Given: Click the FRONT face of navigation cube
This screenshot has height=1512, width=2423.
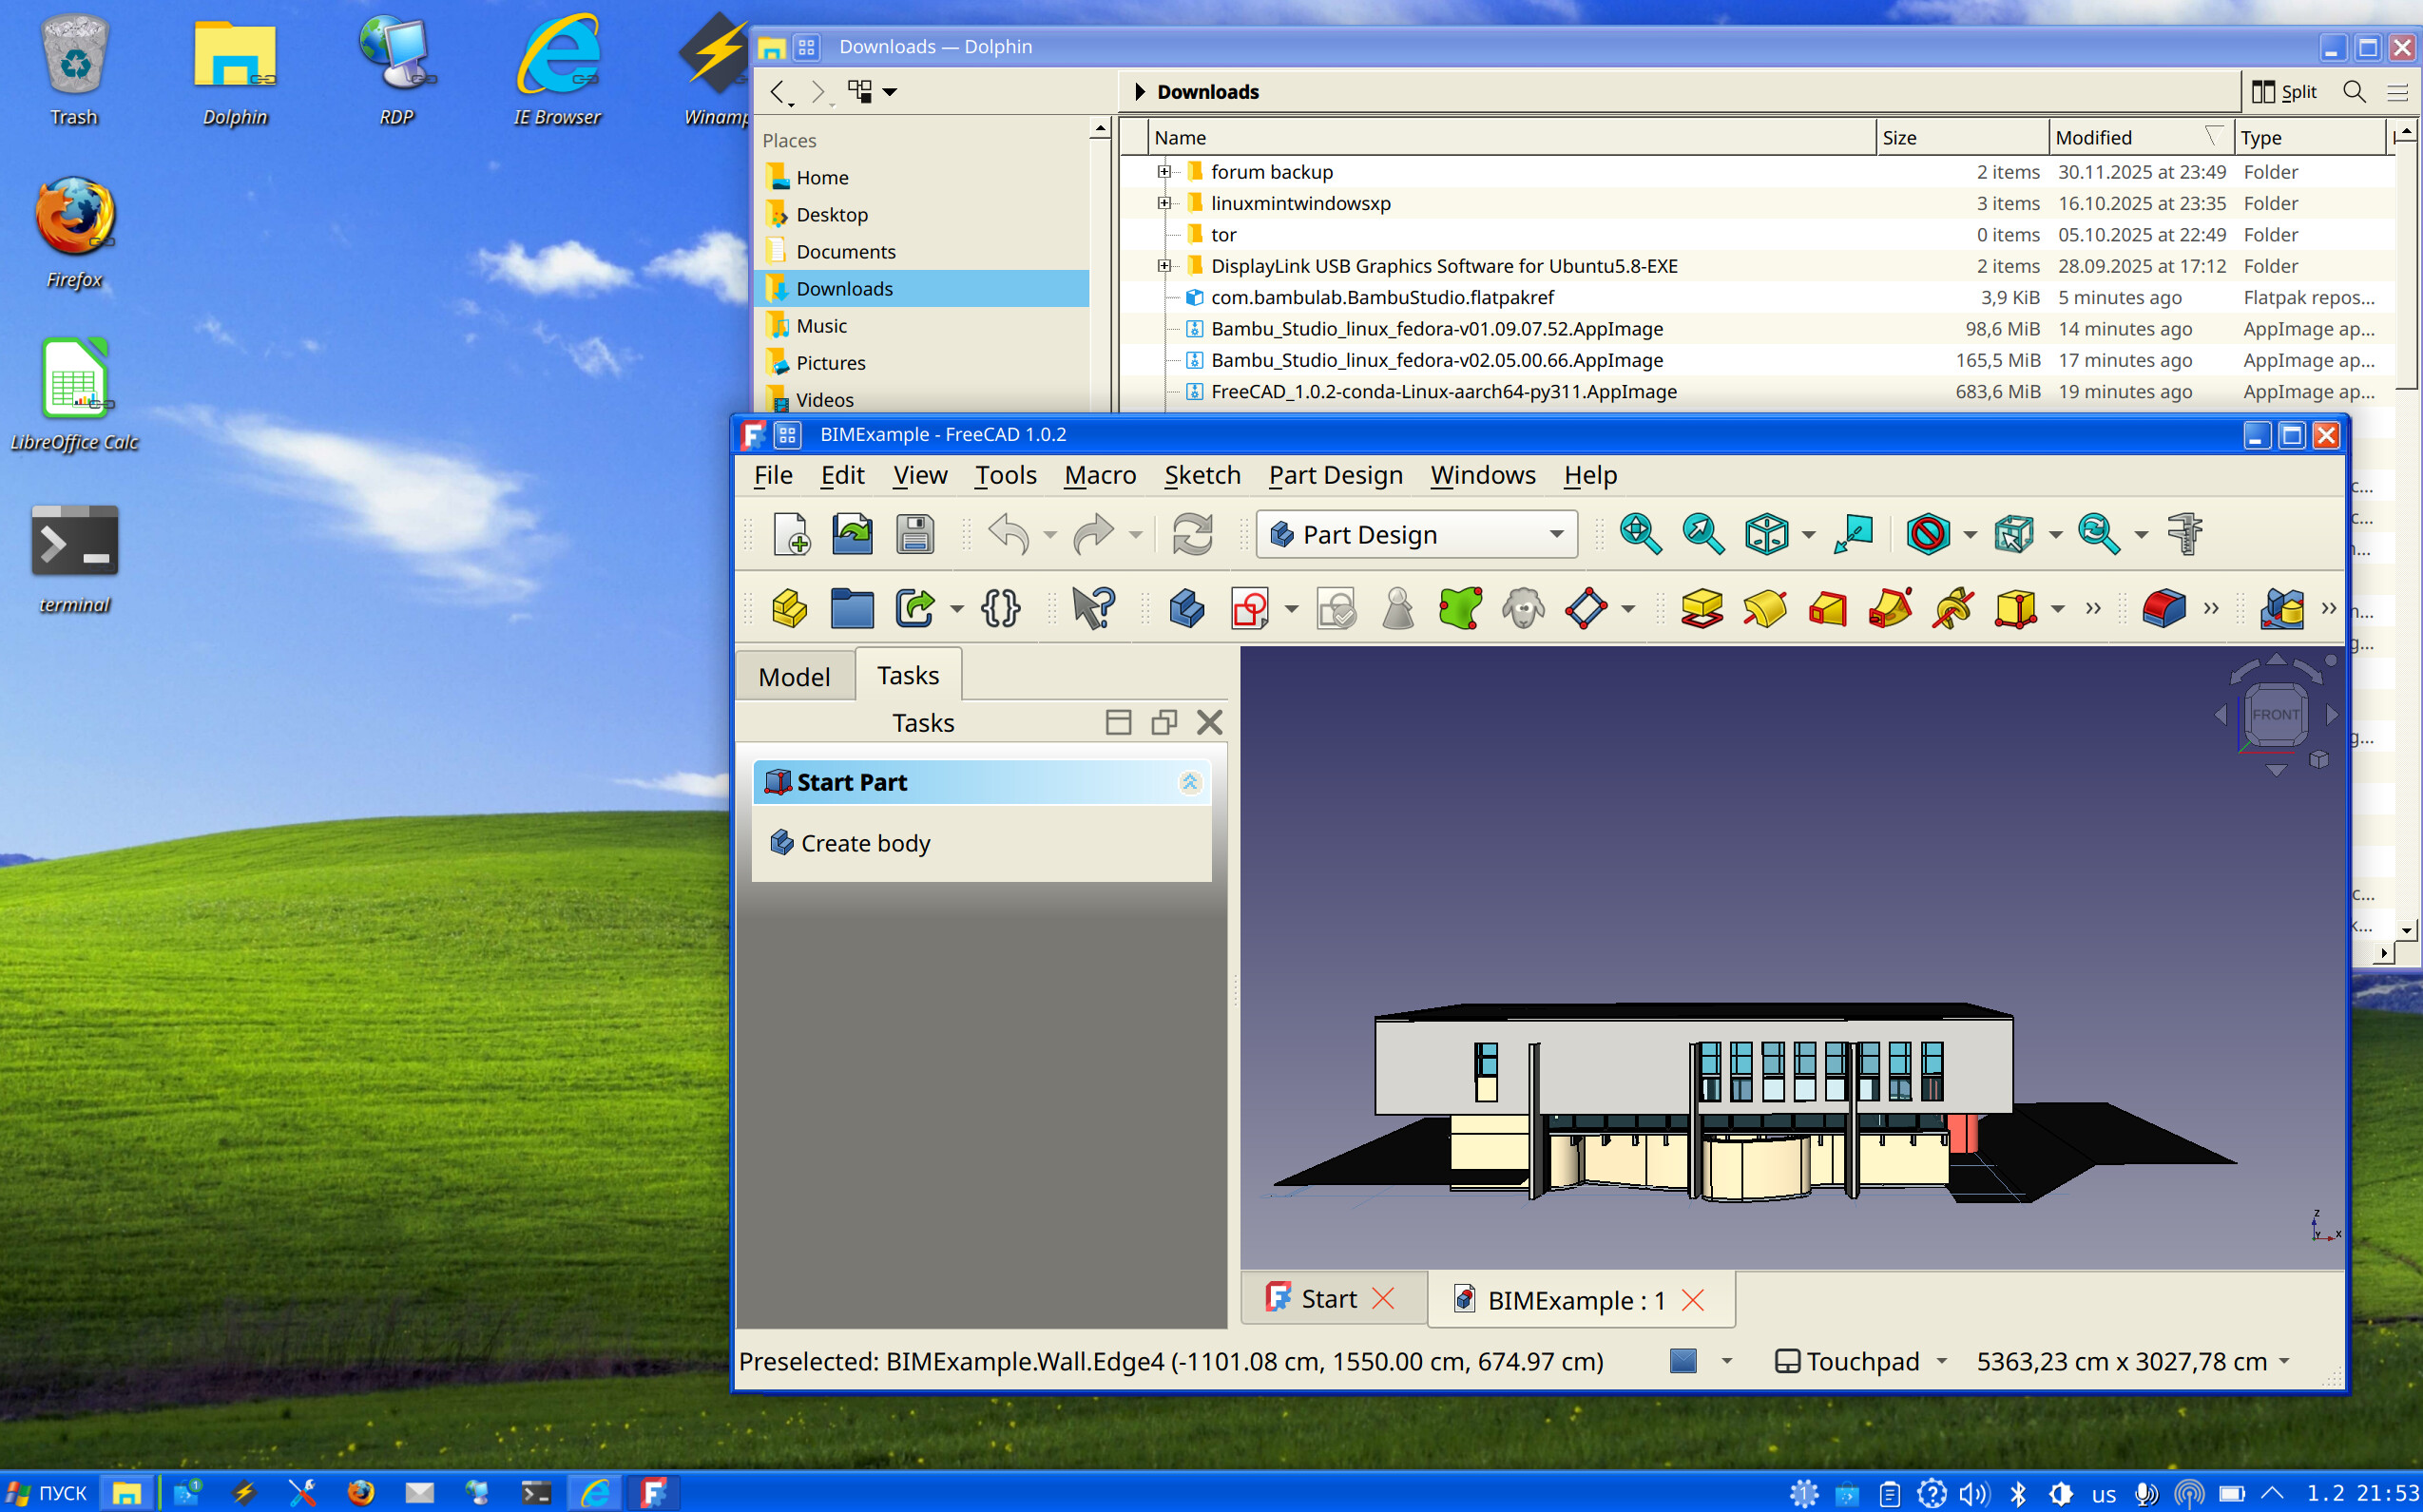Looking at the screenshot, I should coord(2275,714).
